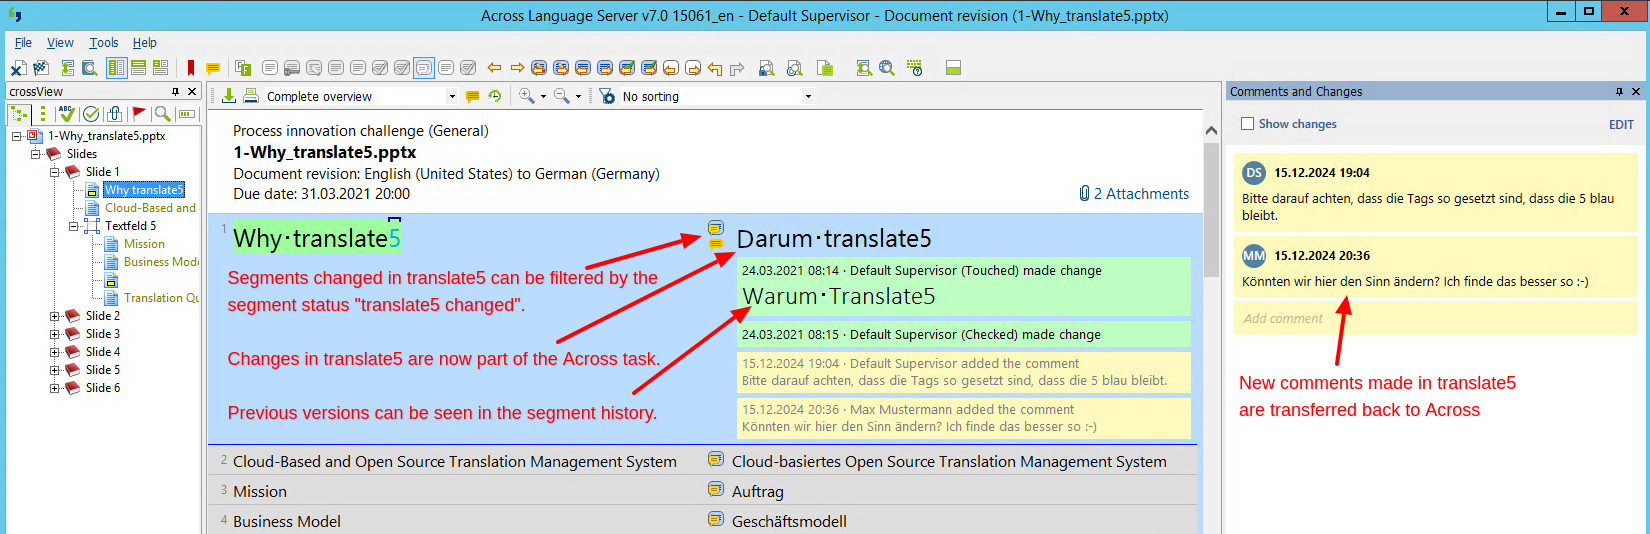
Task: Collapse the Textfeld 5 tree node
Action: coord(73,226)
